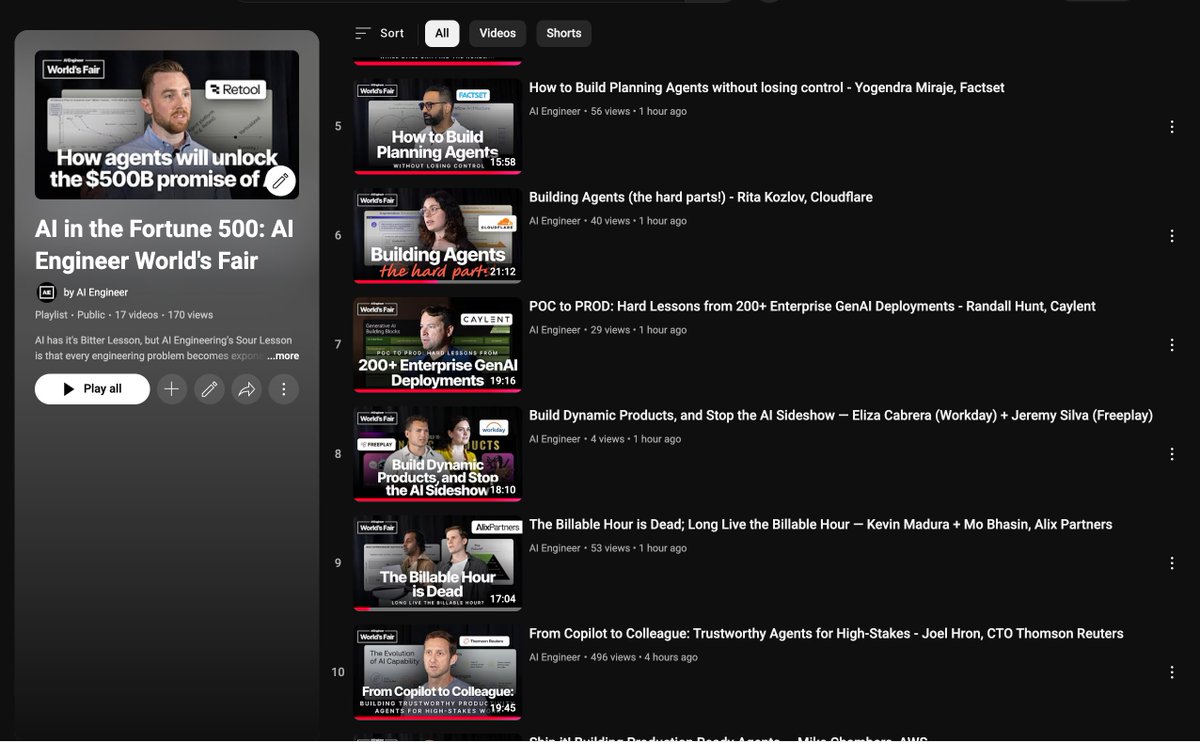Click the Play all button
This screenshot has height=742, width=1200.
[x=92, y=389]
